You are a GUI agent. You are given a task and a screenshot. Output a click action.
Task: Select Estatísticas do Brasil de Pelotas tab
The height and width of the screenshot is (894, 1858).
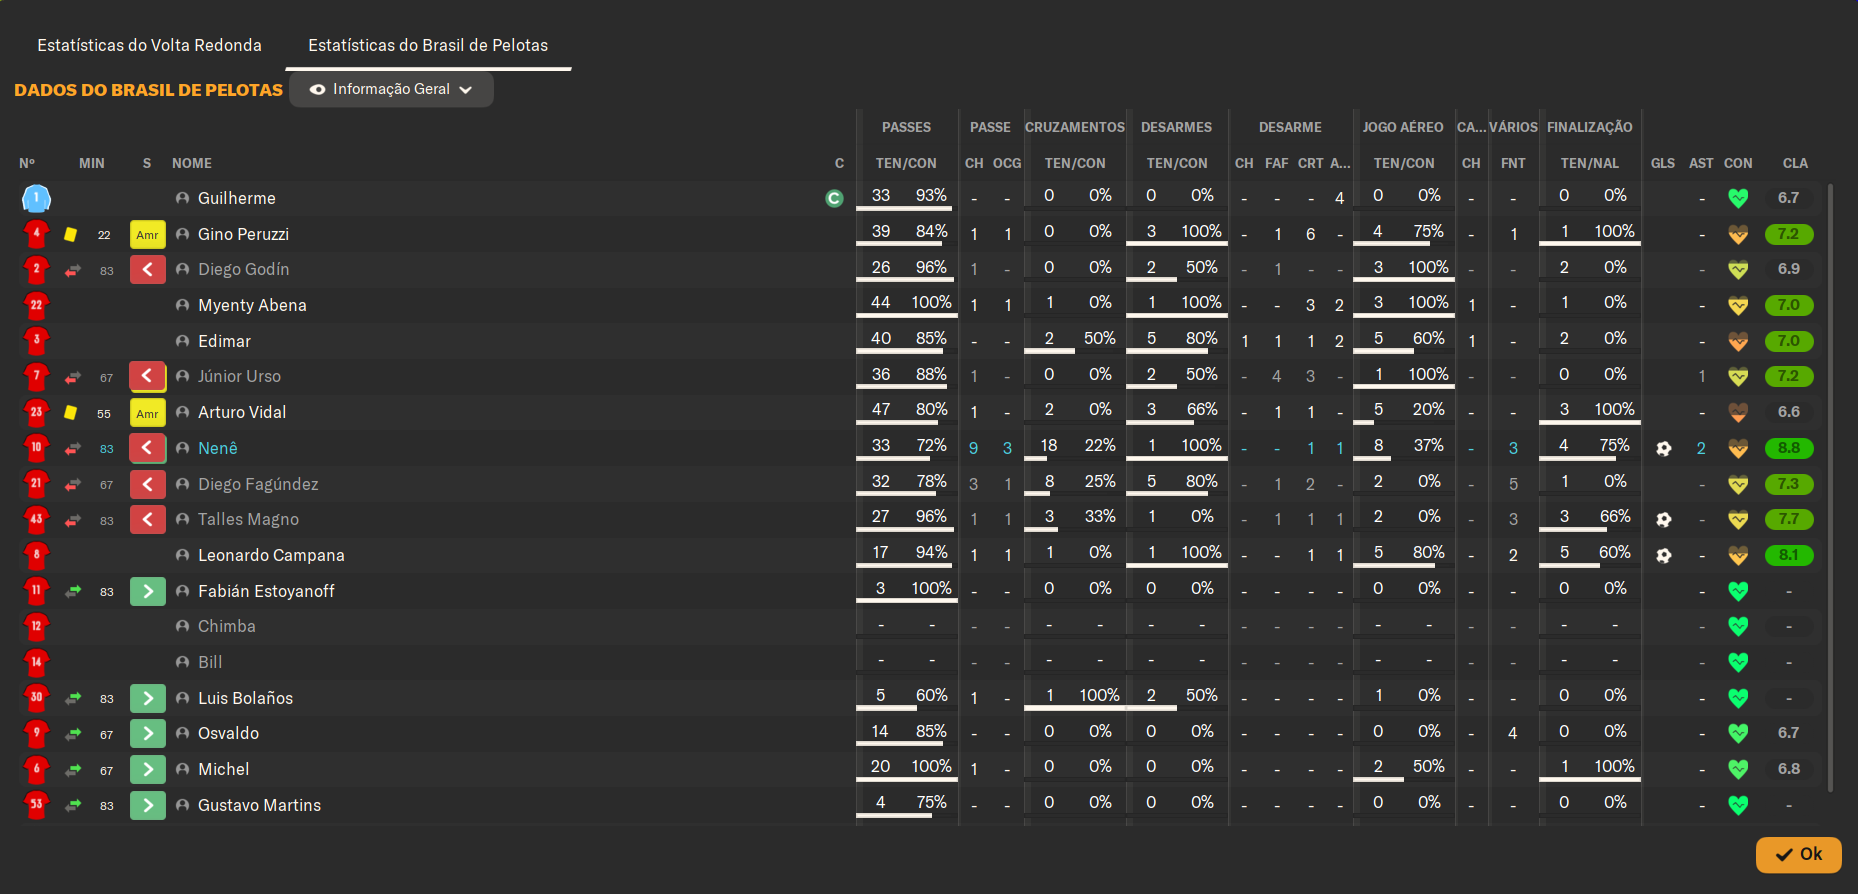pyautogui.click(x=428, y=45)
